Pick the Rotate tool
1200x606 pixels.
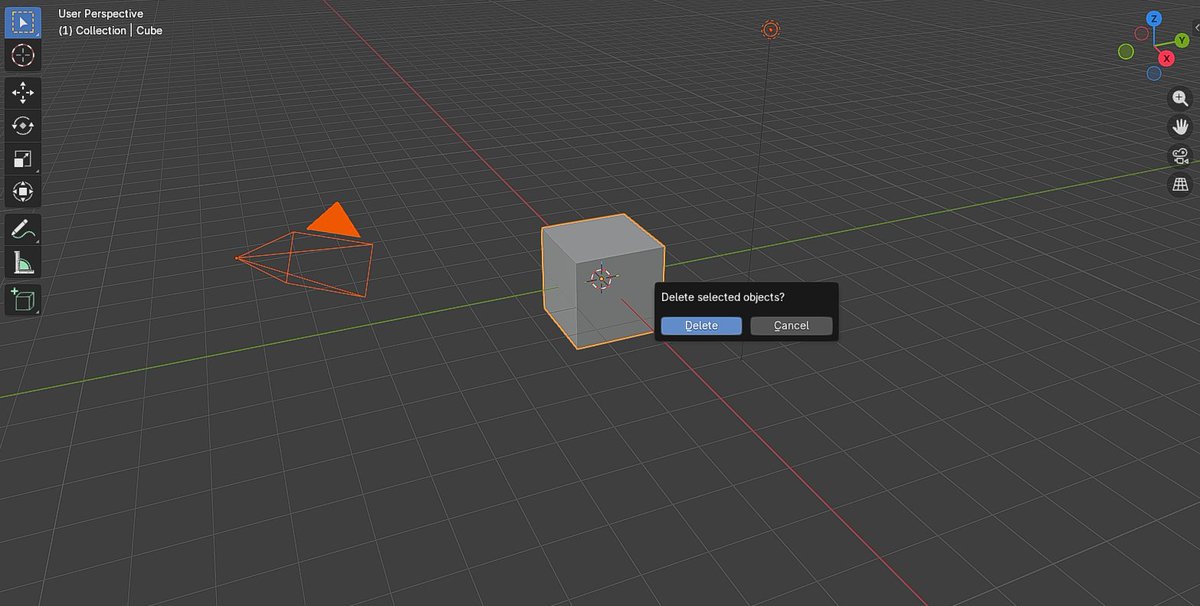[x=22, y=126]
